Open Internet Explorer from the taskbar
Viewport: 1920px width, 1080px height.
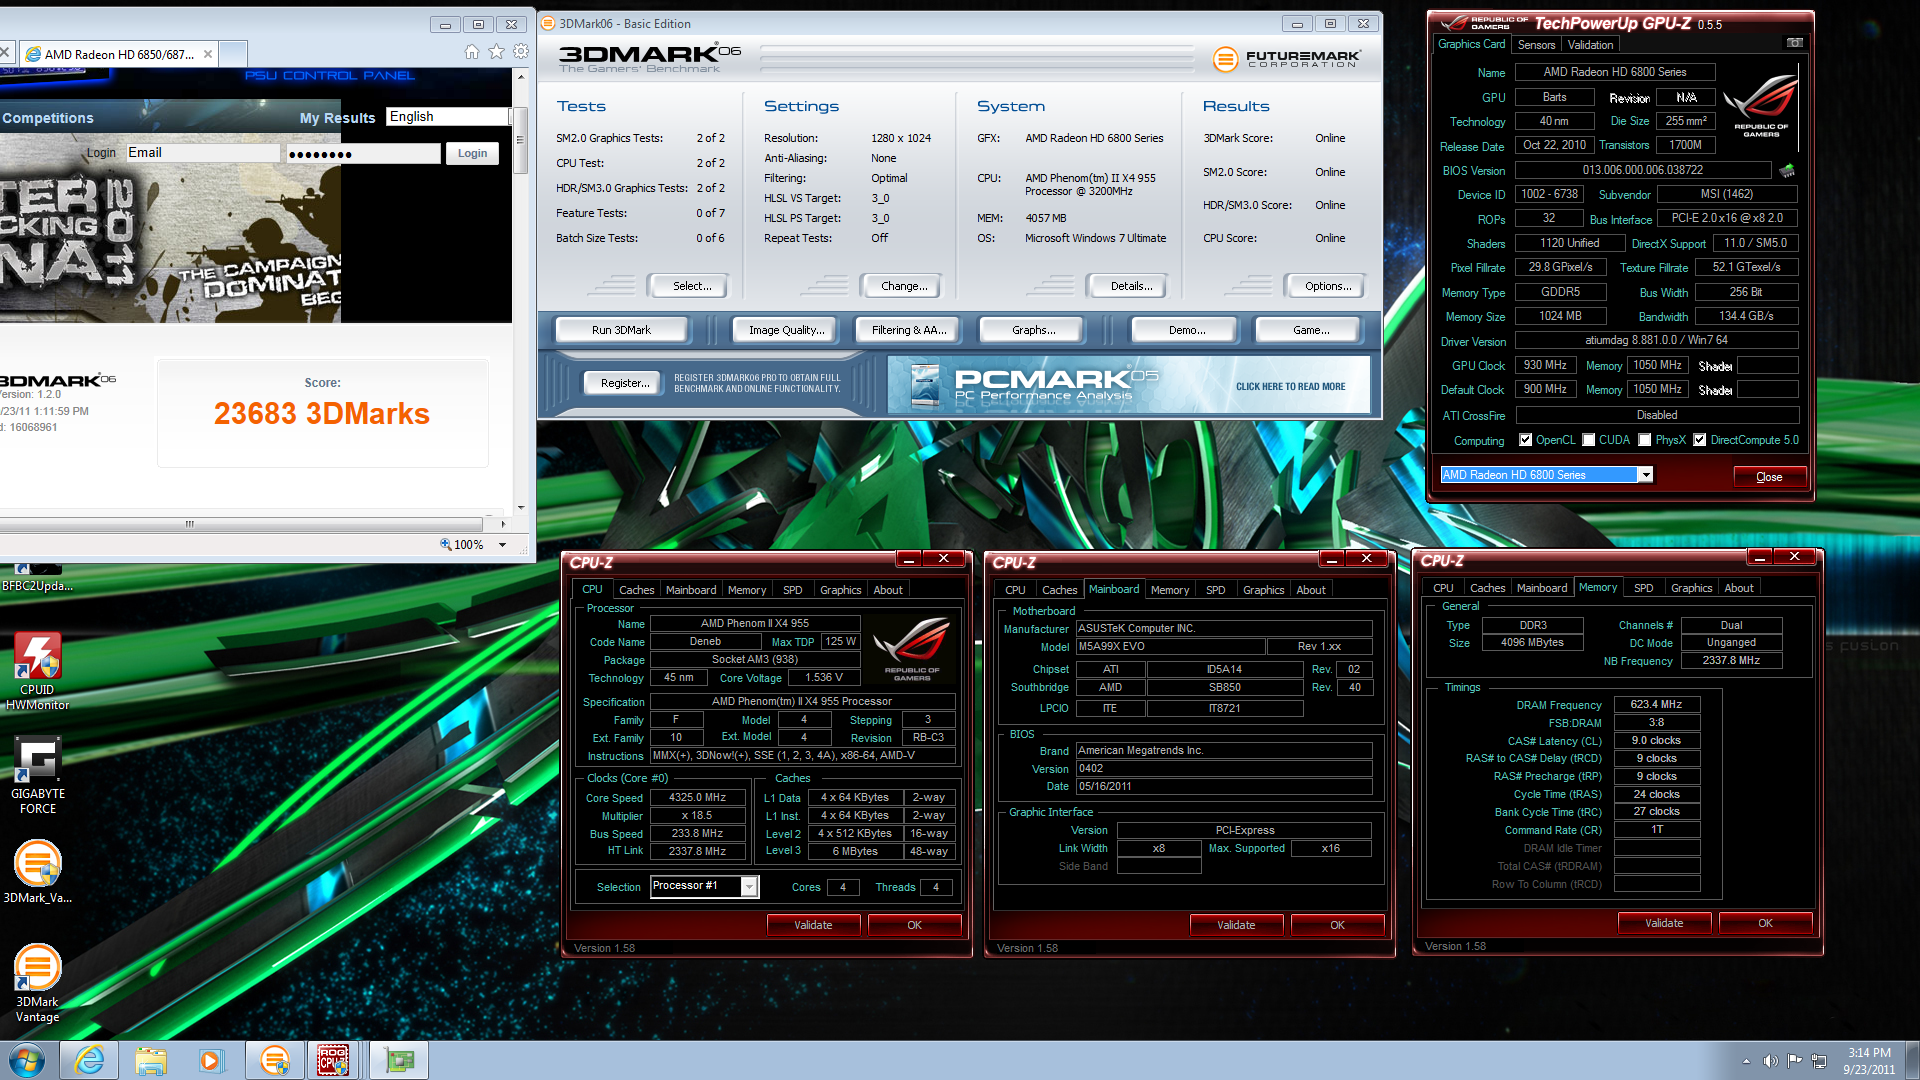[89, 1060]
